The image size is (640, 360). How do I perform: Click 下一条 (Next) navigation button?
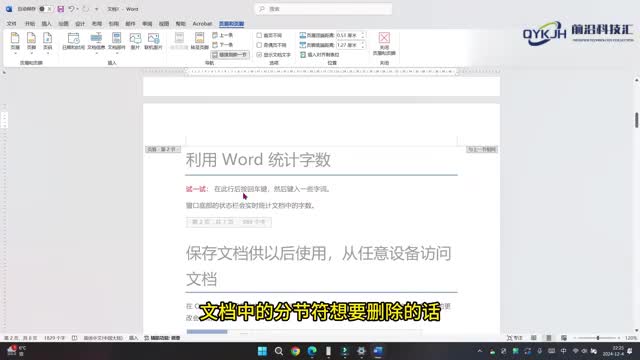coord(222,45)
